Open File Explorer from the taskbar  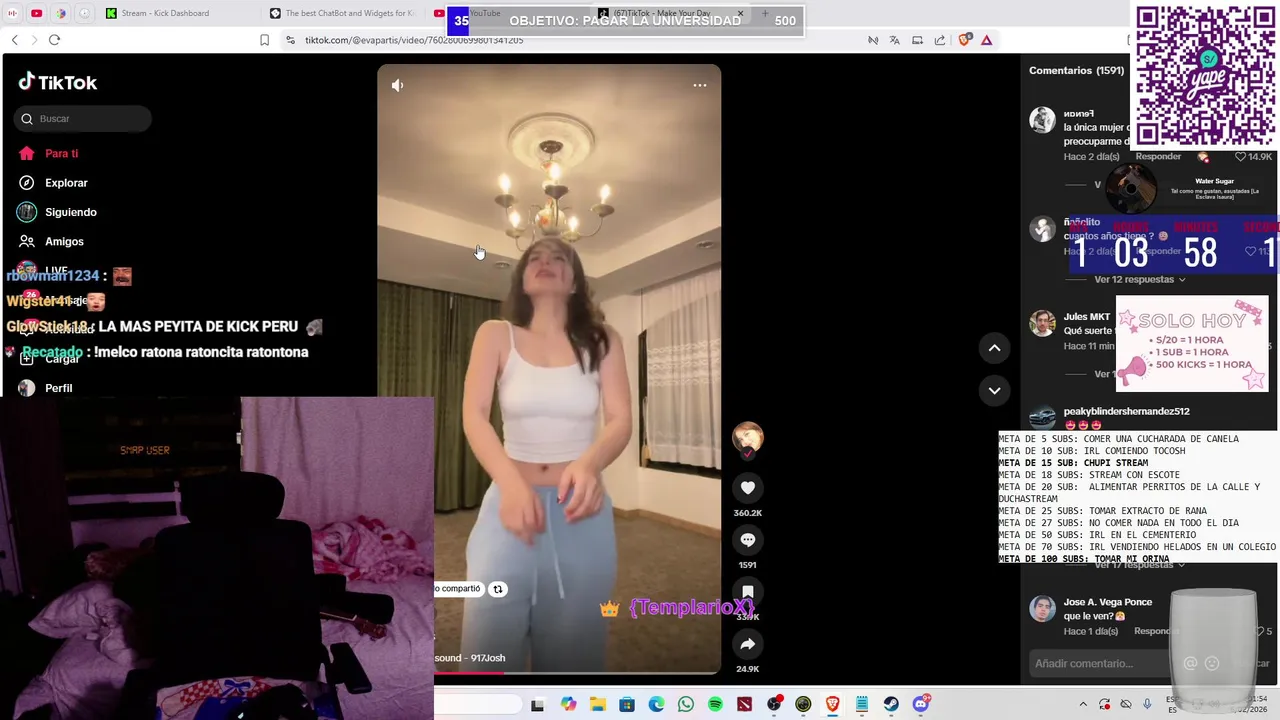click(x=597, y=705)
